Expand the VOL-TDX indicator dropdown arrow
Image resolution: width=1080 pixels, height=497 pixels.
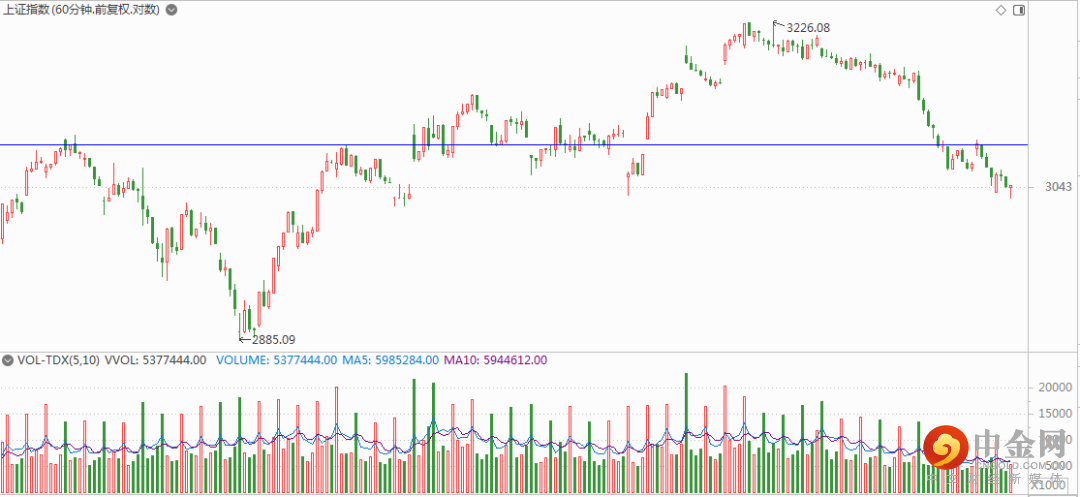pyautogui.click(x=8, y=360)
